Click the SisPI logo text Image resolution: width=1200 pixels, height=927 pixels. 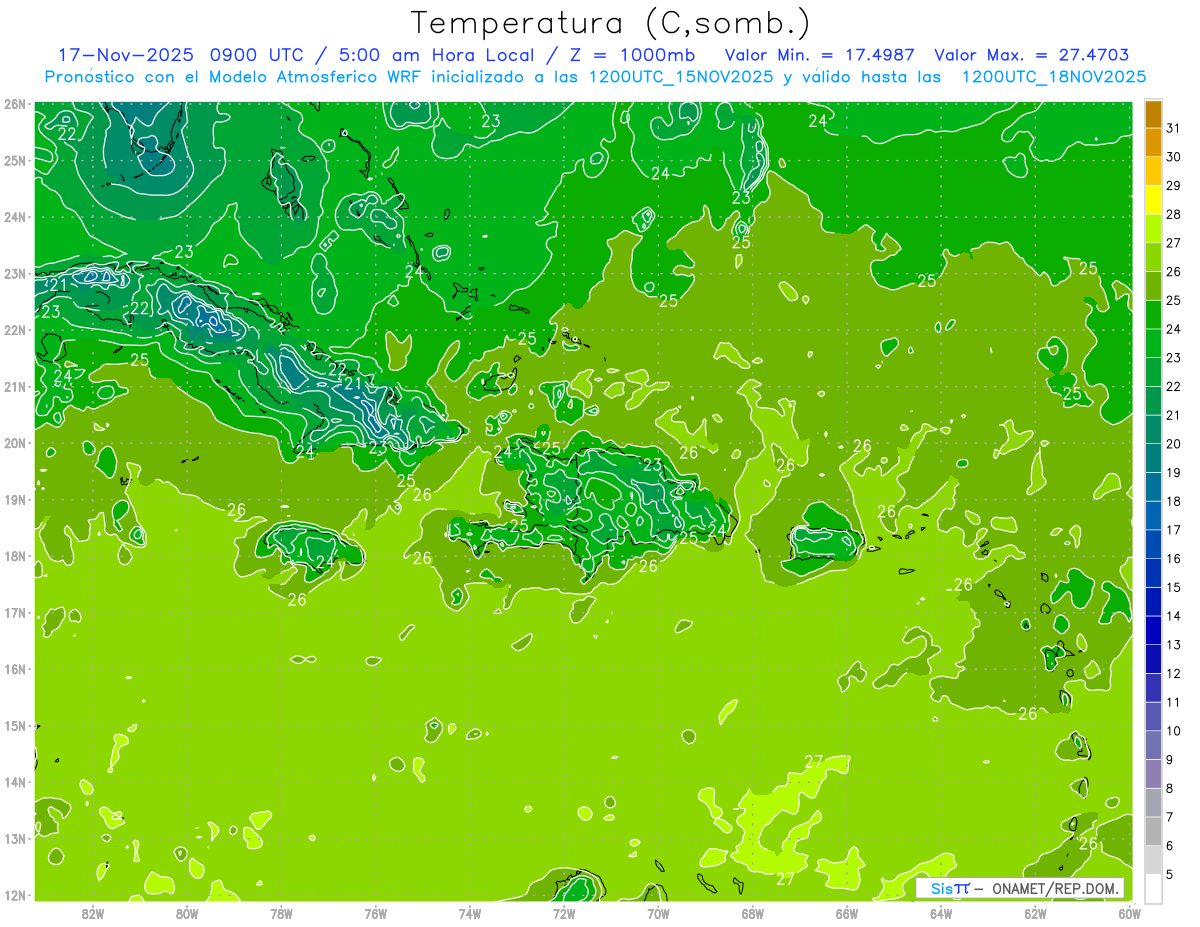(950, 888)
